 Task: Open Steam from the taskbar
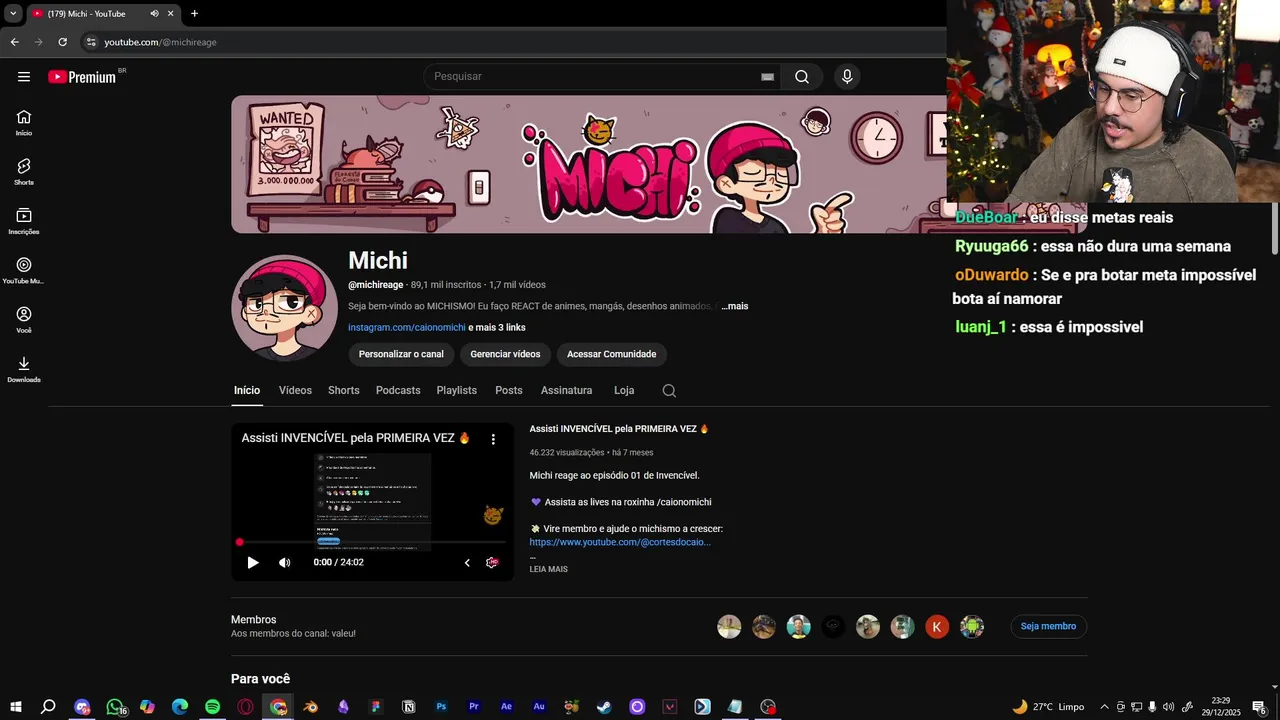coord(604,707)
